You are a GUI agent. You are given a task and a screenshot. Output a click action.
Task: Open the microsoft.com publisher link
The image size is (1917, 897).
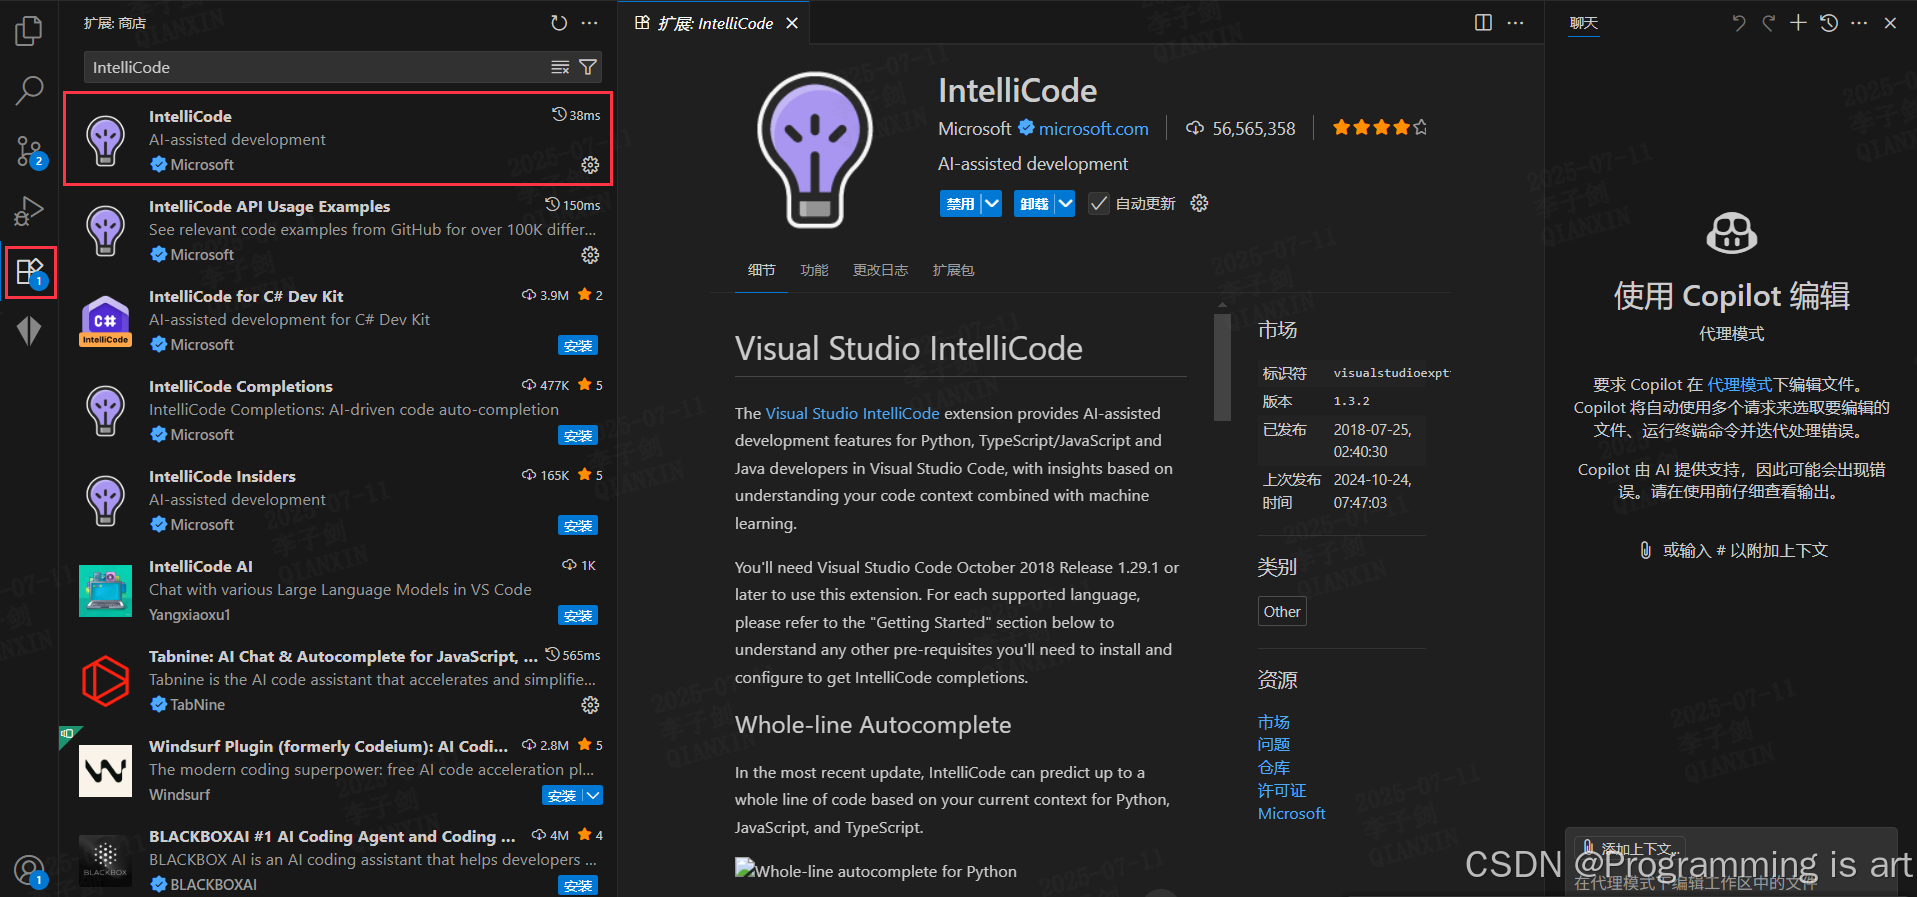tap(1093, 129)
